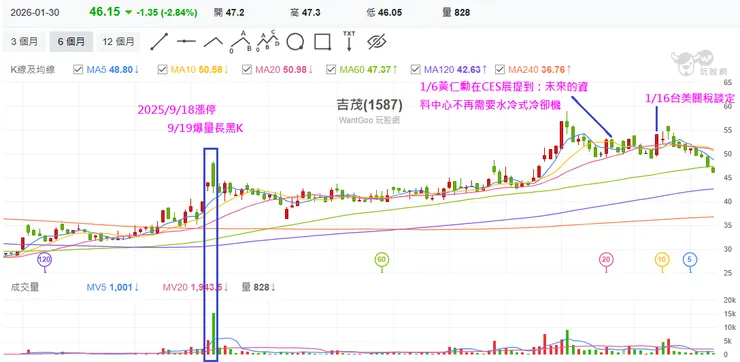Click the 1/6黃仁勳在CES展提到 annotation line
Viewport: 740px width, 362px height.
(x=504, y=87)
